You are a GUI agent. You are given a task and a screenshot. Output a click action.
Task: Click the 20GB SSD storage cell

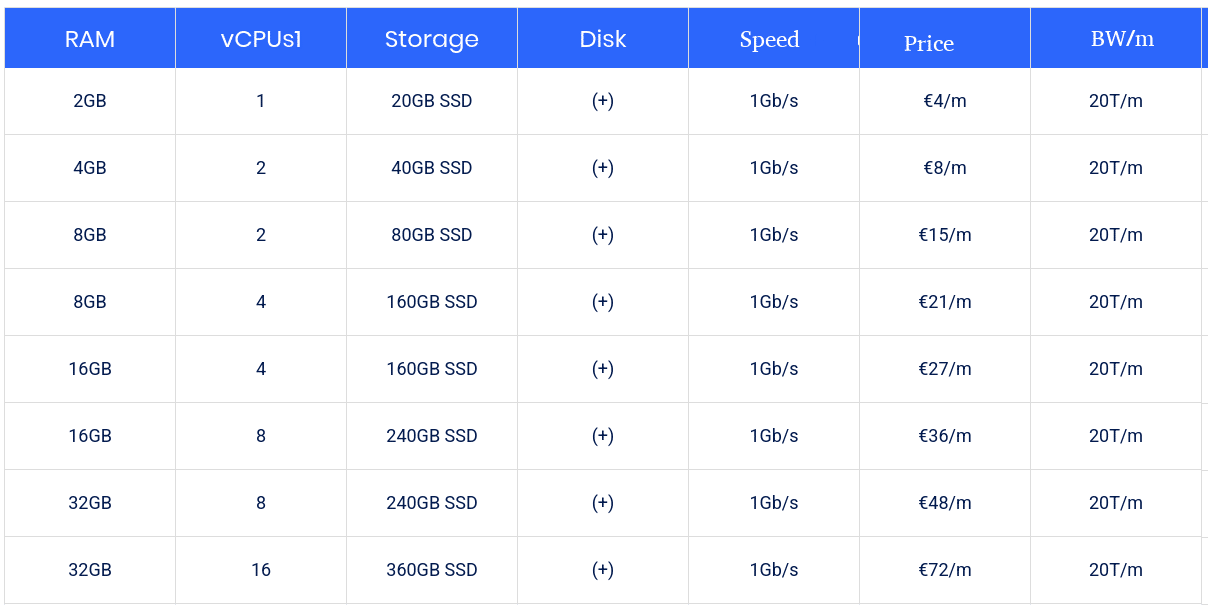[432, 101]
